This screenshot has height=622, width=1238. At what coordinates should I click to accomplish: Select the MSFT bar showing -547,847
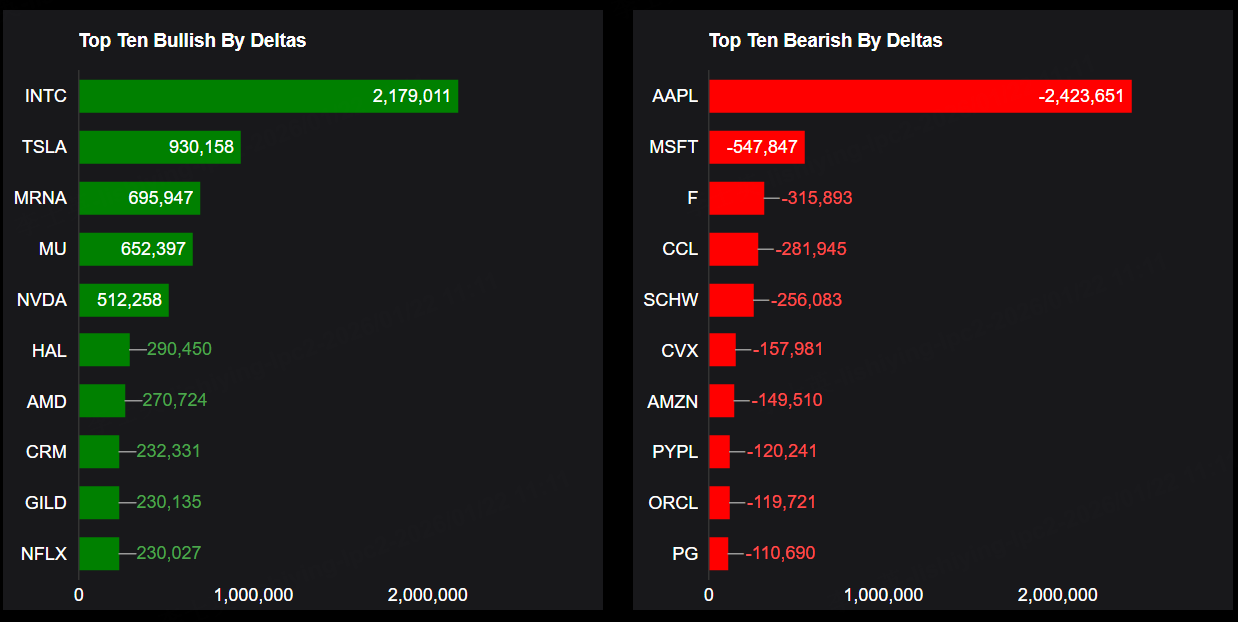coord(756,147)
